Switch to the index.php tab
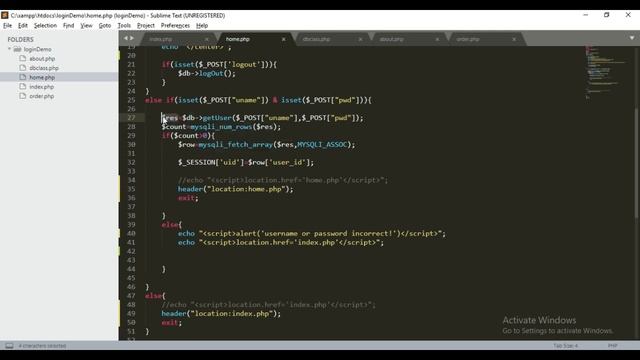Image resolution: width=640 pixels, height=360 pixels. click(x=160, y=39)
